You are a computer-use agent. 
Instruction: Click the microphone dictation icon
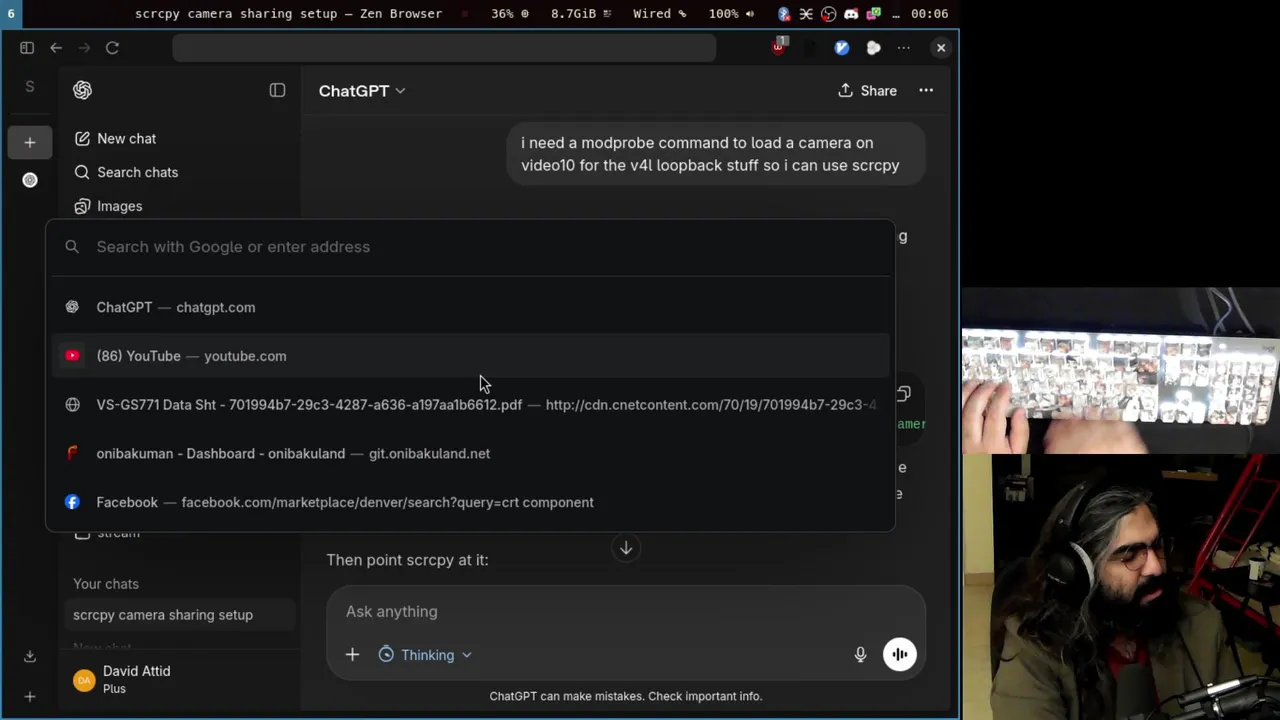[x=860, y=655]
